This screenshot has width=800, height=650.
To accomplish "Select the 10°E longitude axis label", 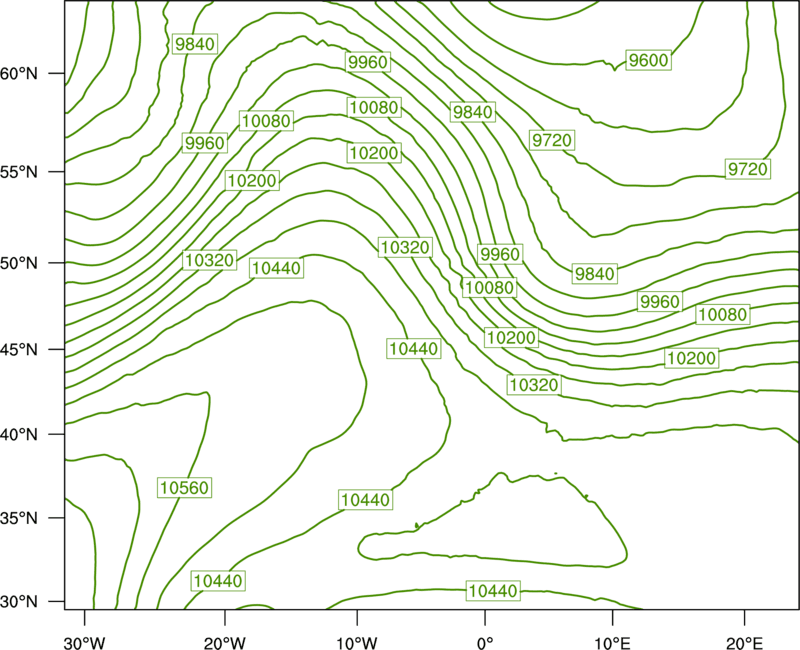I will click(x=612, y=643).
